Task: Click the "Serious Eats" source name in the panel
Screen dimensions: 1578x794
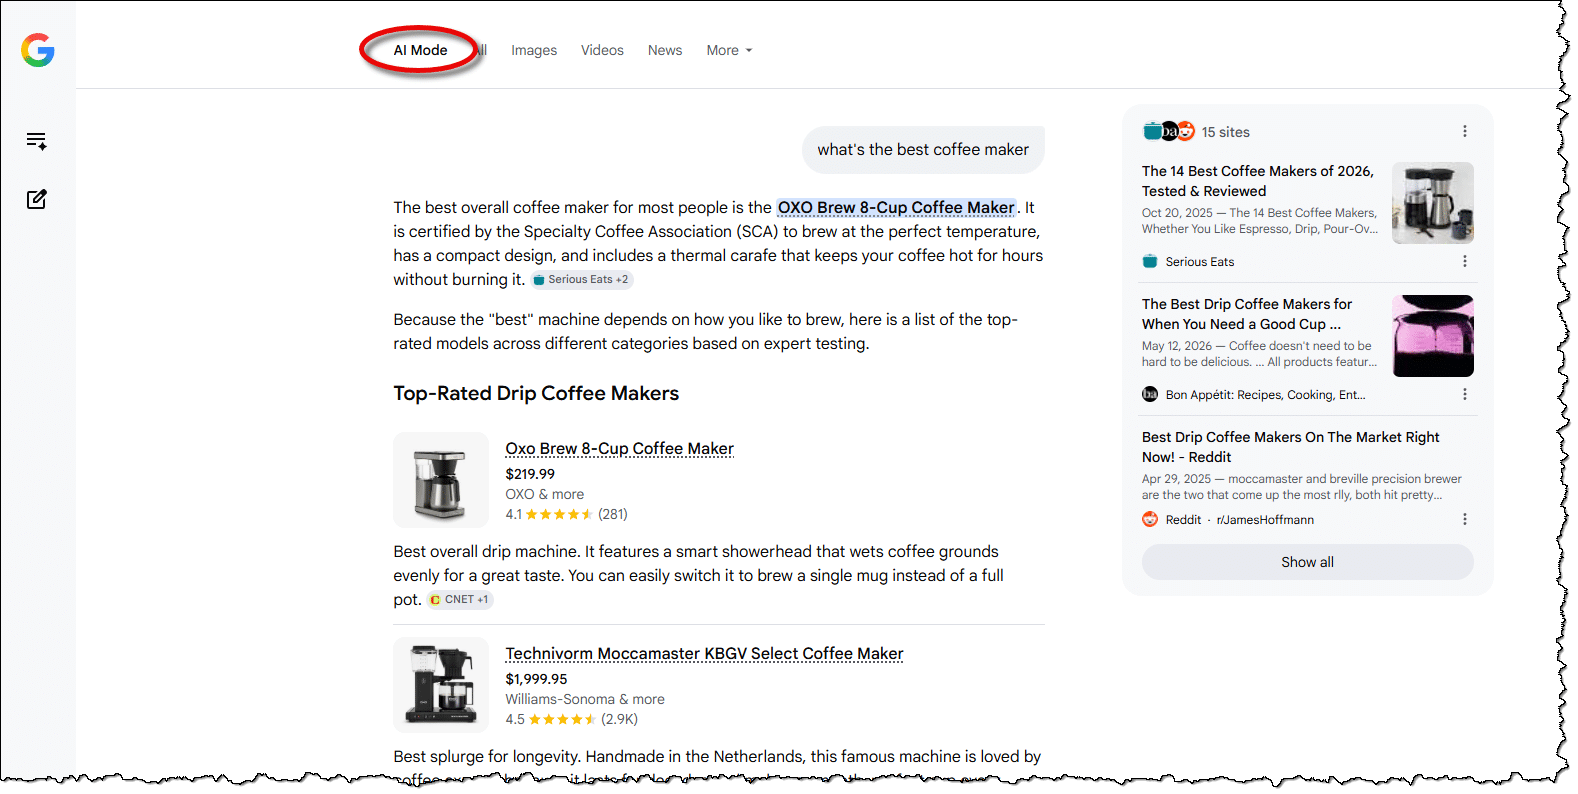Action: pos(1200,262)
